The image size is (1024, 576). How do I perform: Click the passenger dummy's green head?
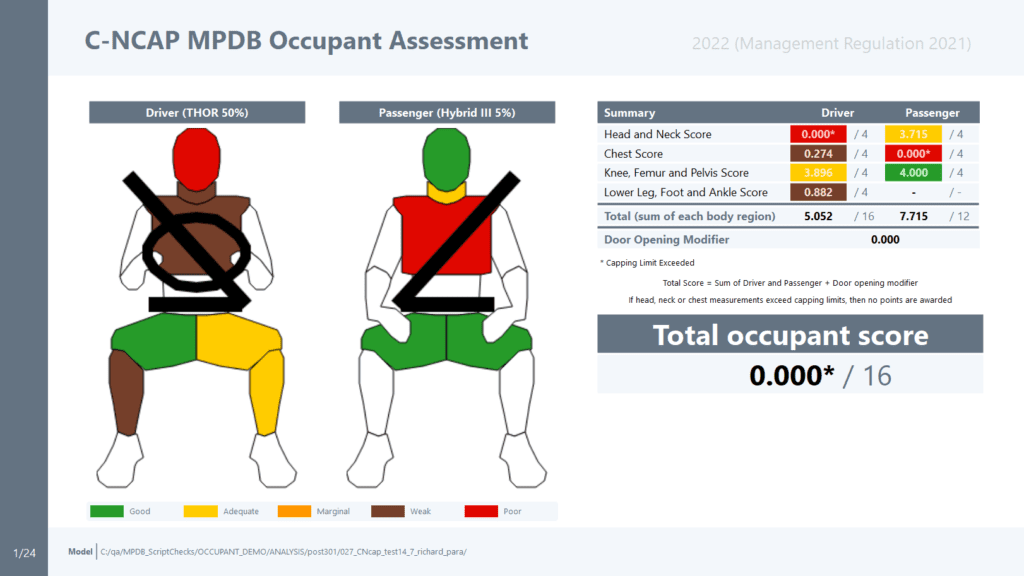(447, 159)
